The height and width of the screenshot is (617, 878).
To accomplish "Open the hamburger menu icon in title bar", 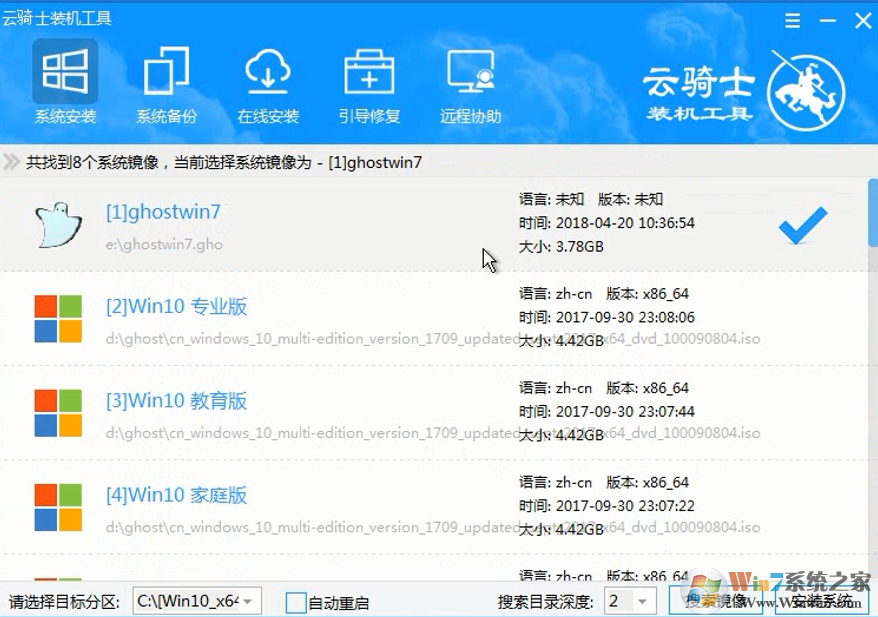I will 792,21.
